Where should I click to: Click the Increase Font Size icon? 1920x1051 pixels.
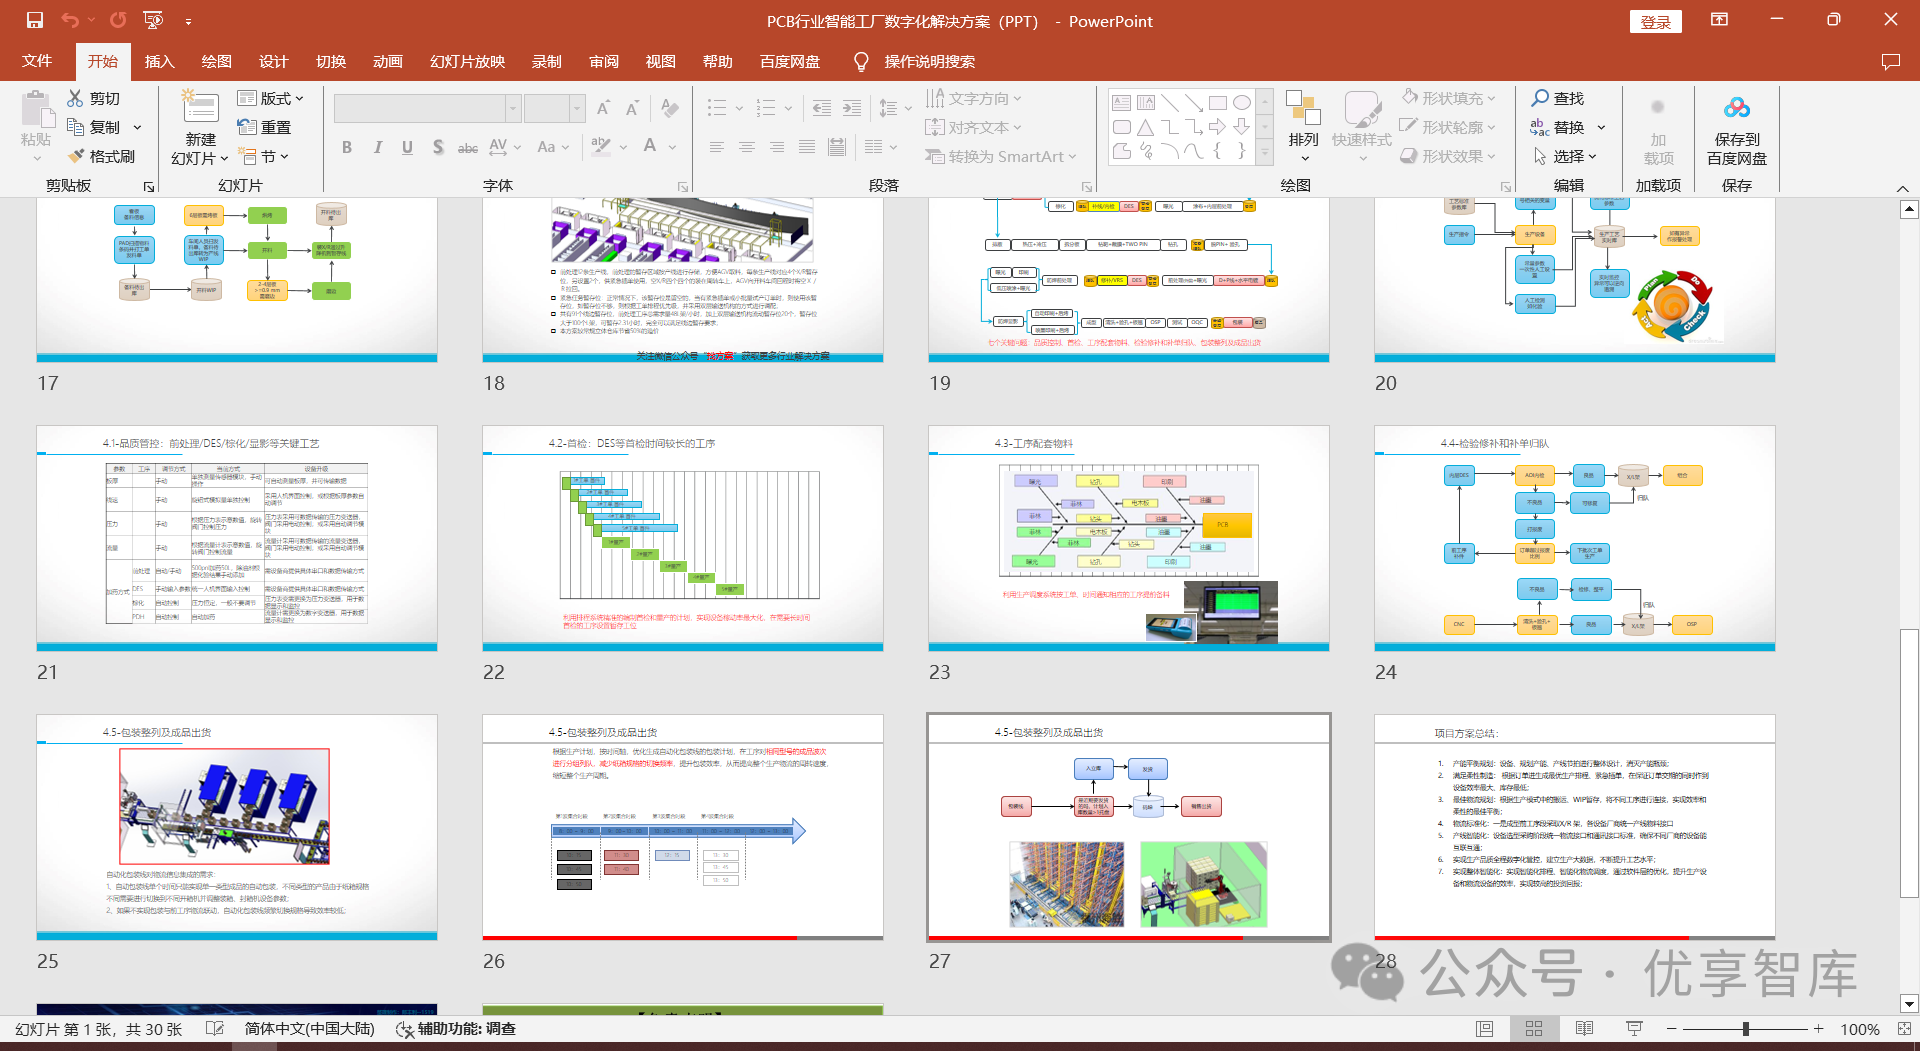pyautogui.click(x=603, y=108)
